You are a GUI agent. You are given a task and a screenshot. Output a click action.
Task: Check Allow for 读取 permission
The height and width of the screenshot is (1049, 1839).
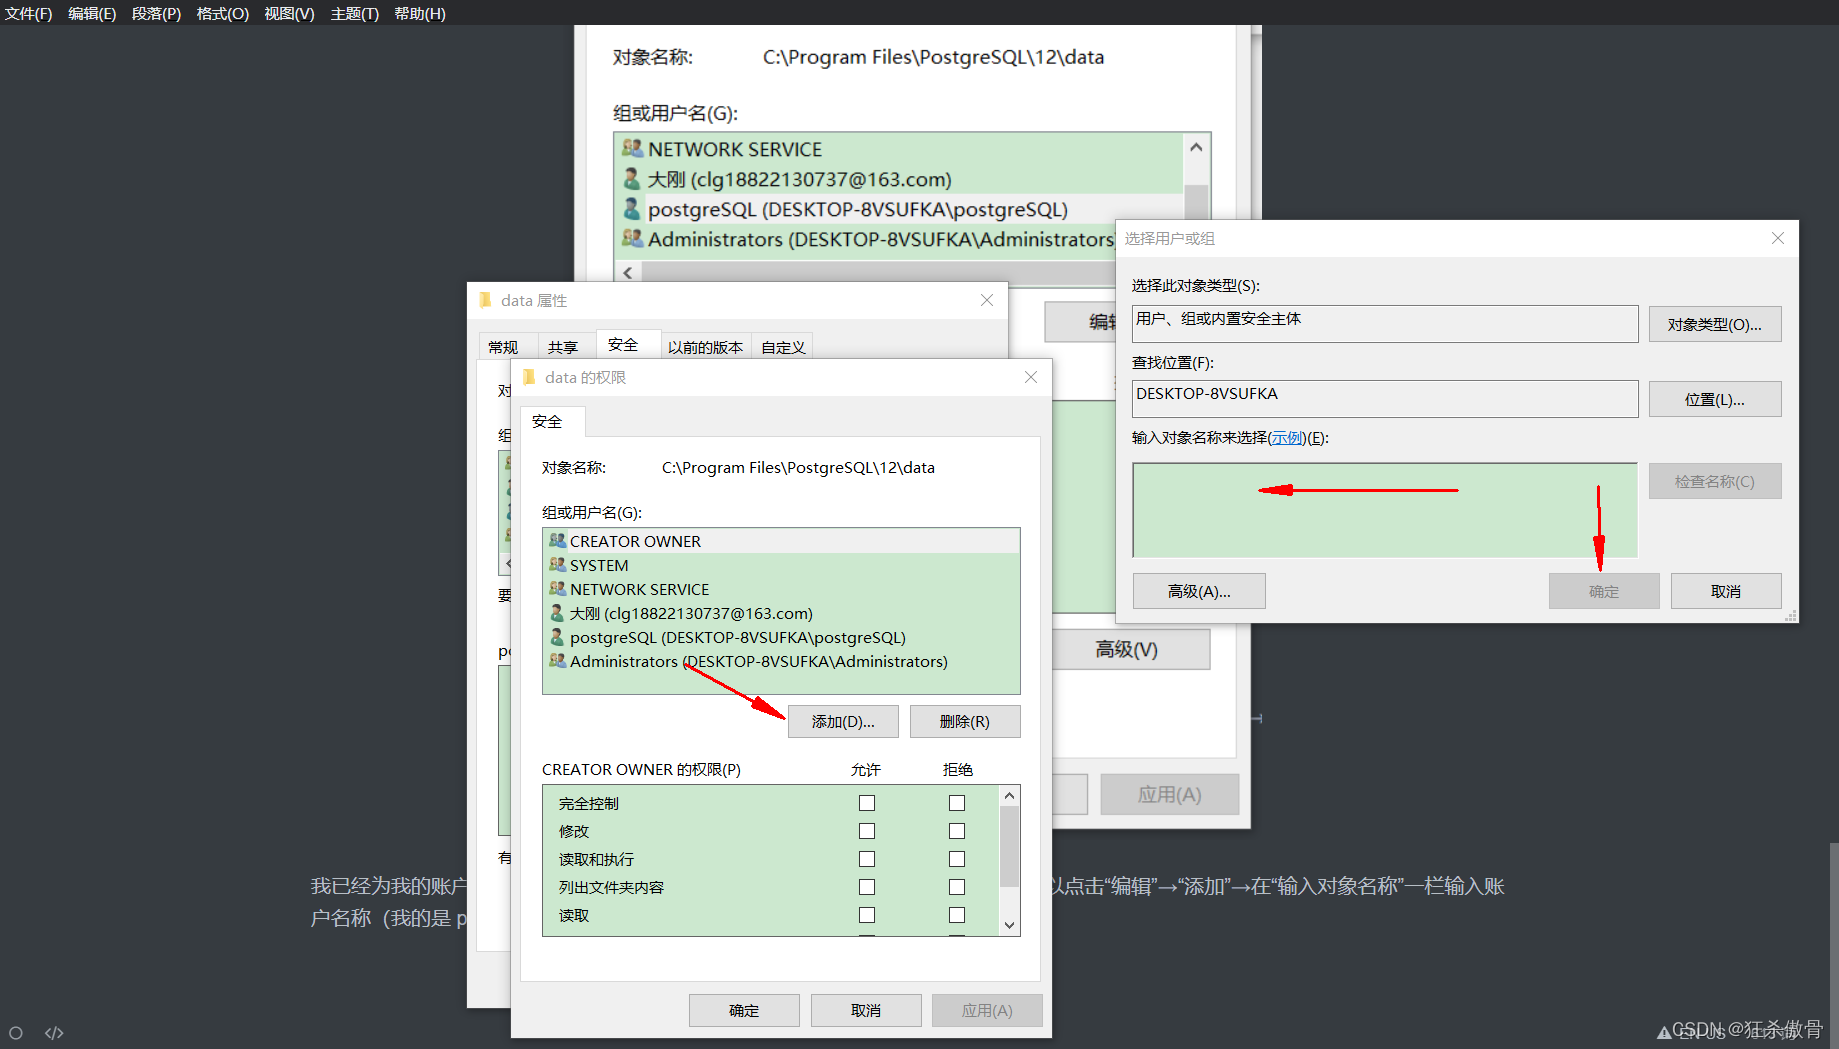pos(867,915)
